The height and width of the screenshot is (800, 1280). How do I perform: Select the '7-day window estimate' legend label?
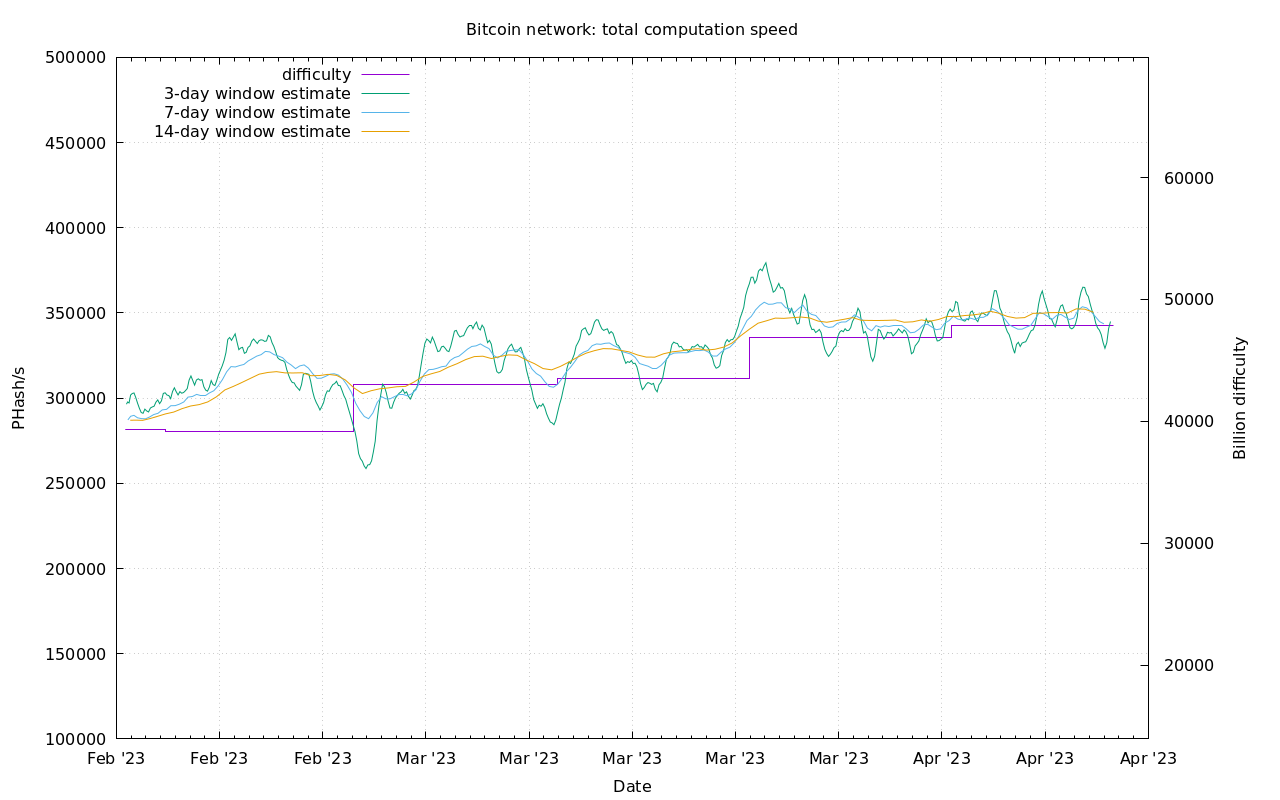257,113
